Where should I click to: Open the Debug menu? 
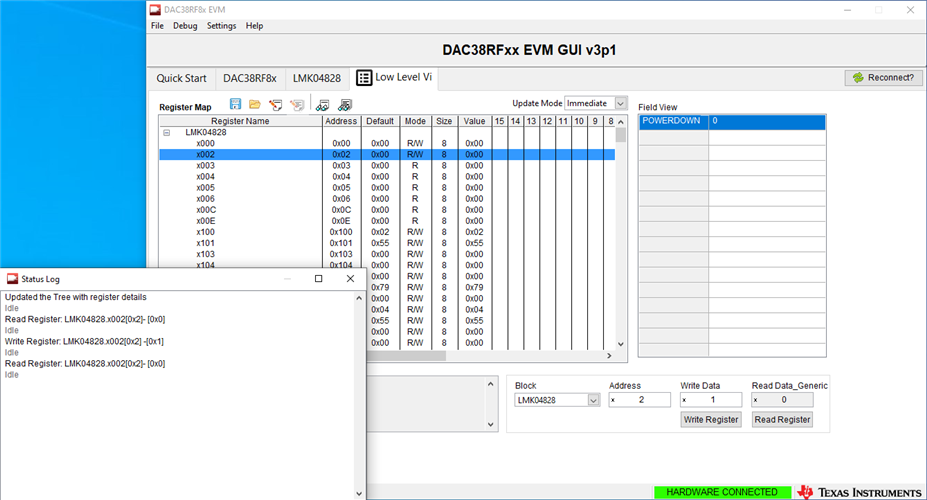pyautogui.click(x=185, y=26)
